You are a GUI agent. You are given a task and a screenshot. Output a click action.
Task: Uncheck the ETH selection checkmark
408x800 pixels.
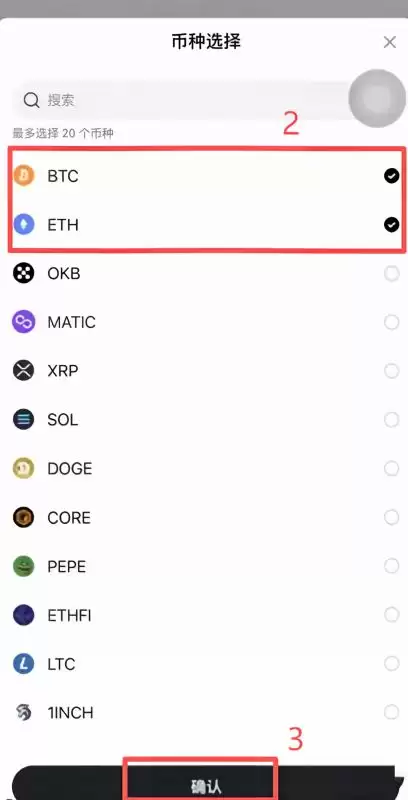coord(392,224)
